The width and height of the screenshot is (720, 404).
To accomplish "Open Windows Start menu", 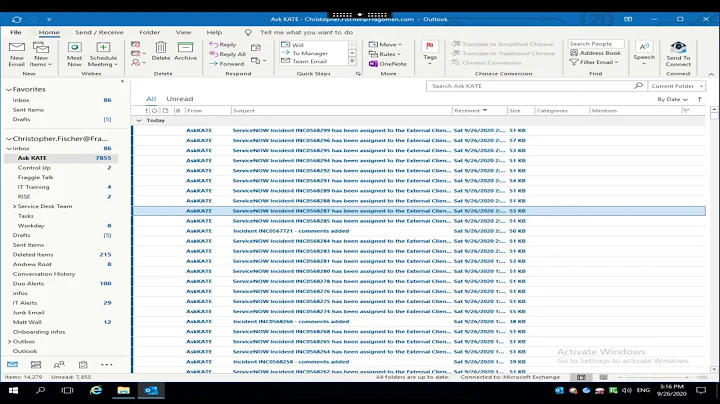I will coord(13,391).
